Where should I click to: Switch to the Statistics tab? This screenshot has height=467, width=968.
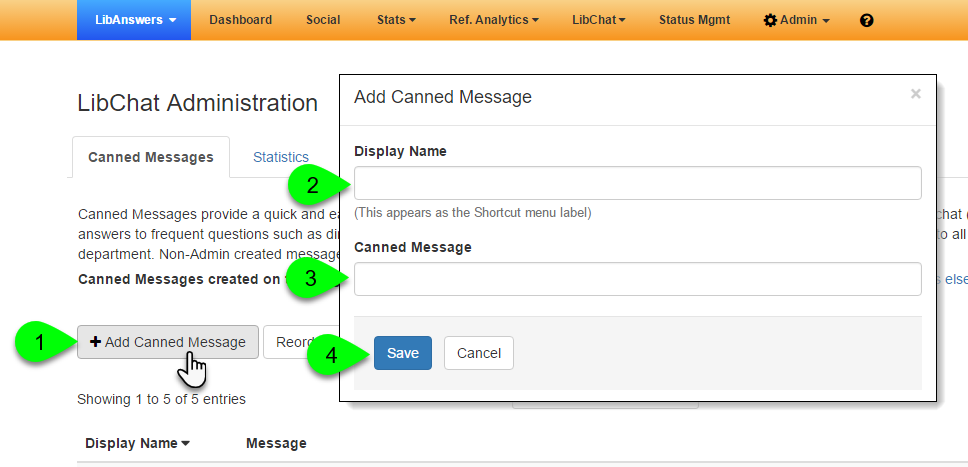click(281, 157)
